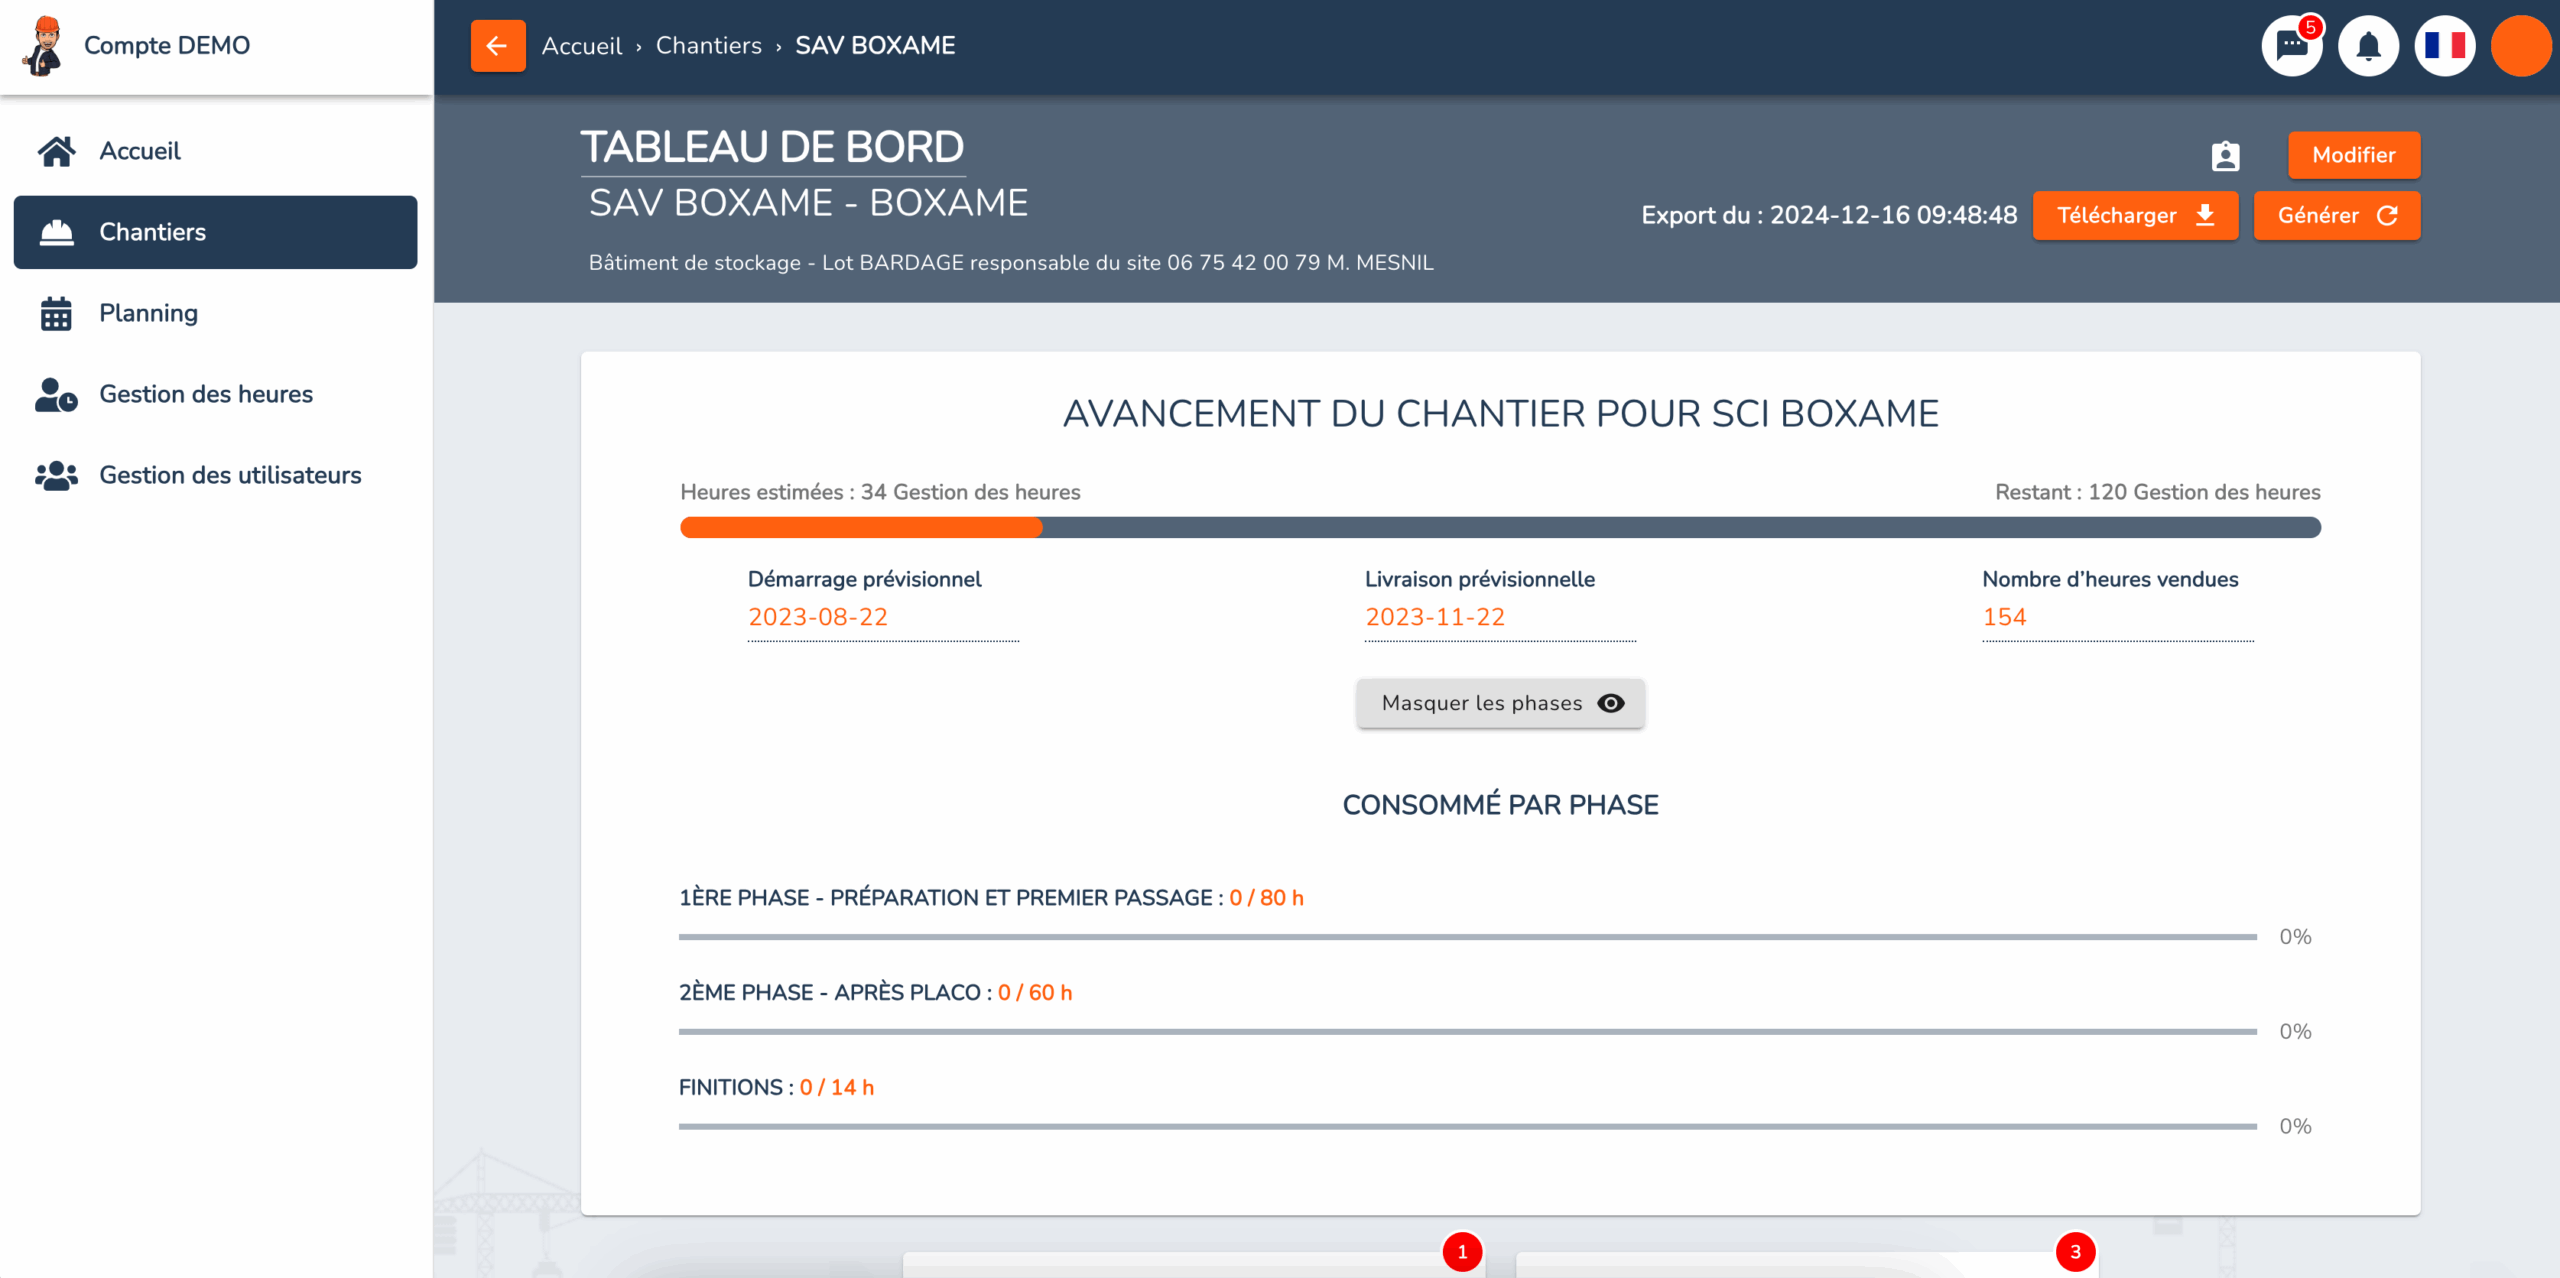Click the Télécharger button

[x=2135, y=216]
